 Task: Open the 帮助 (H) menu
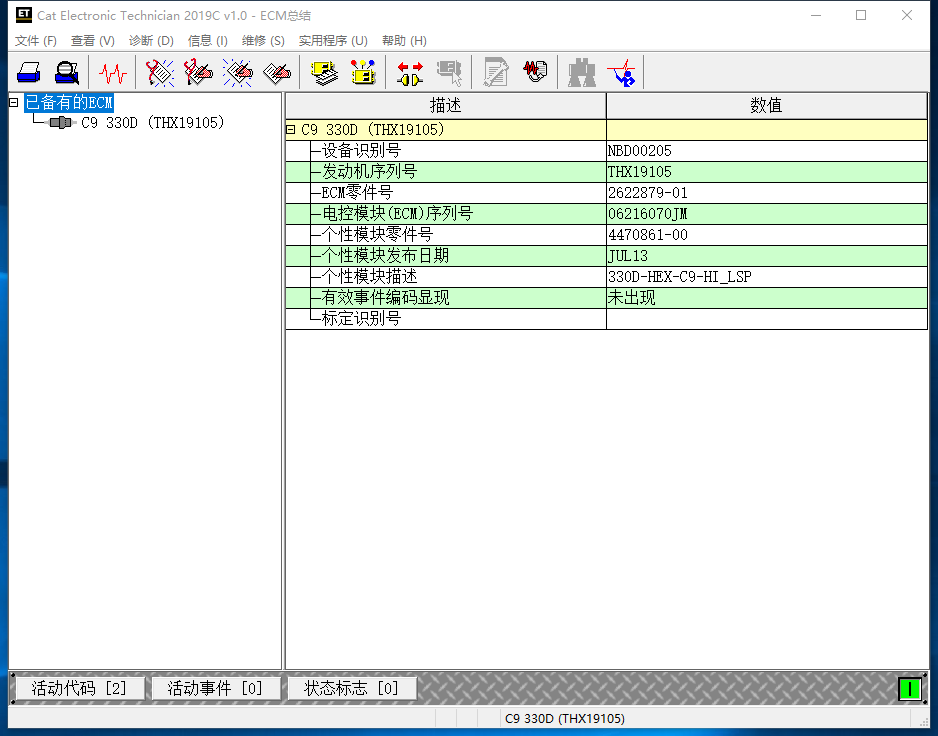[404, 41]
